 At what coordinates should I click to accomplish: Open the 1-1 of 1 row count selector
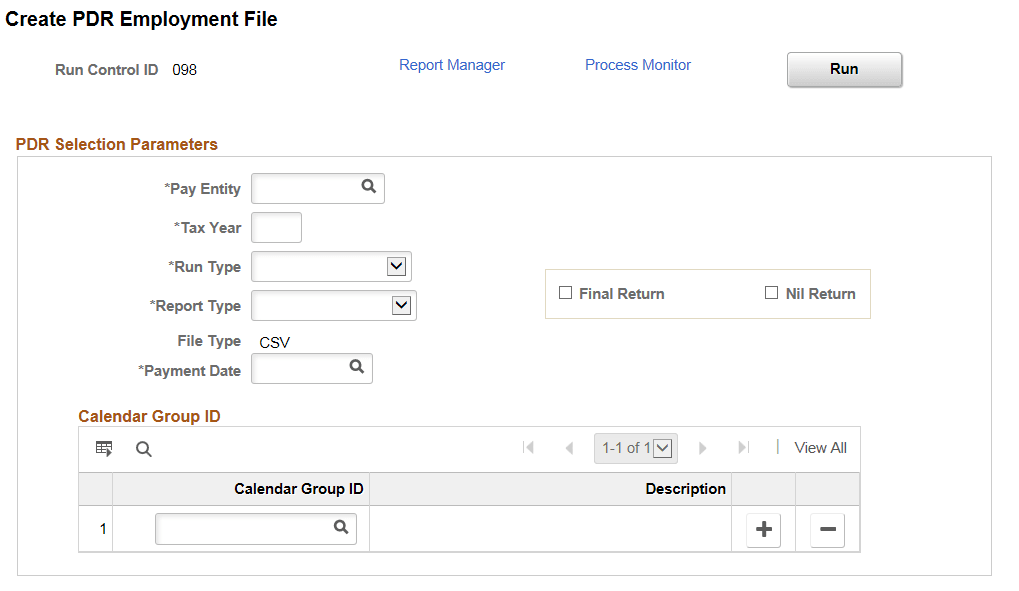tap(662, 447)
